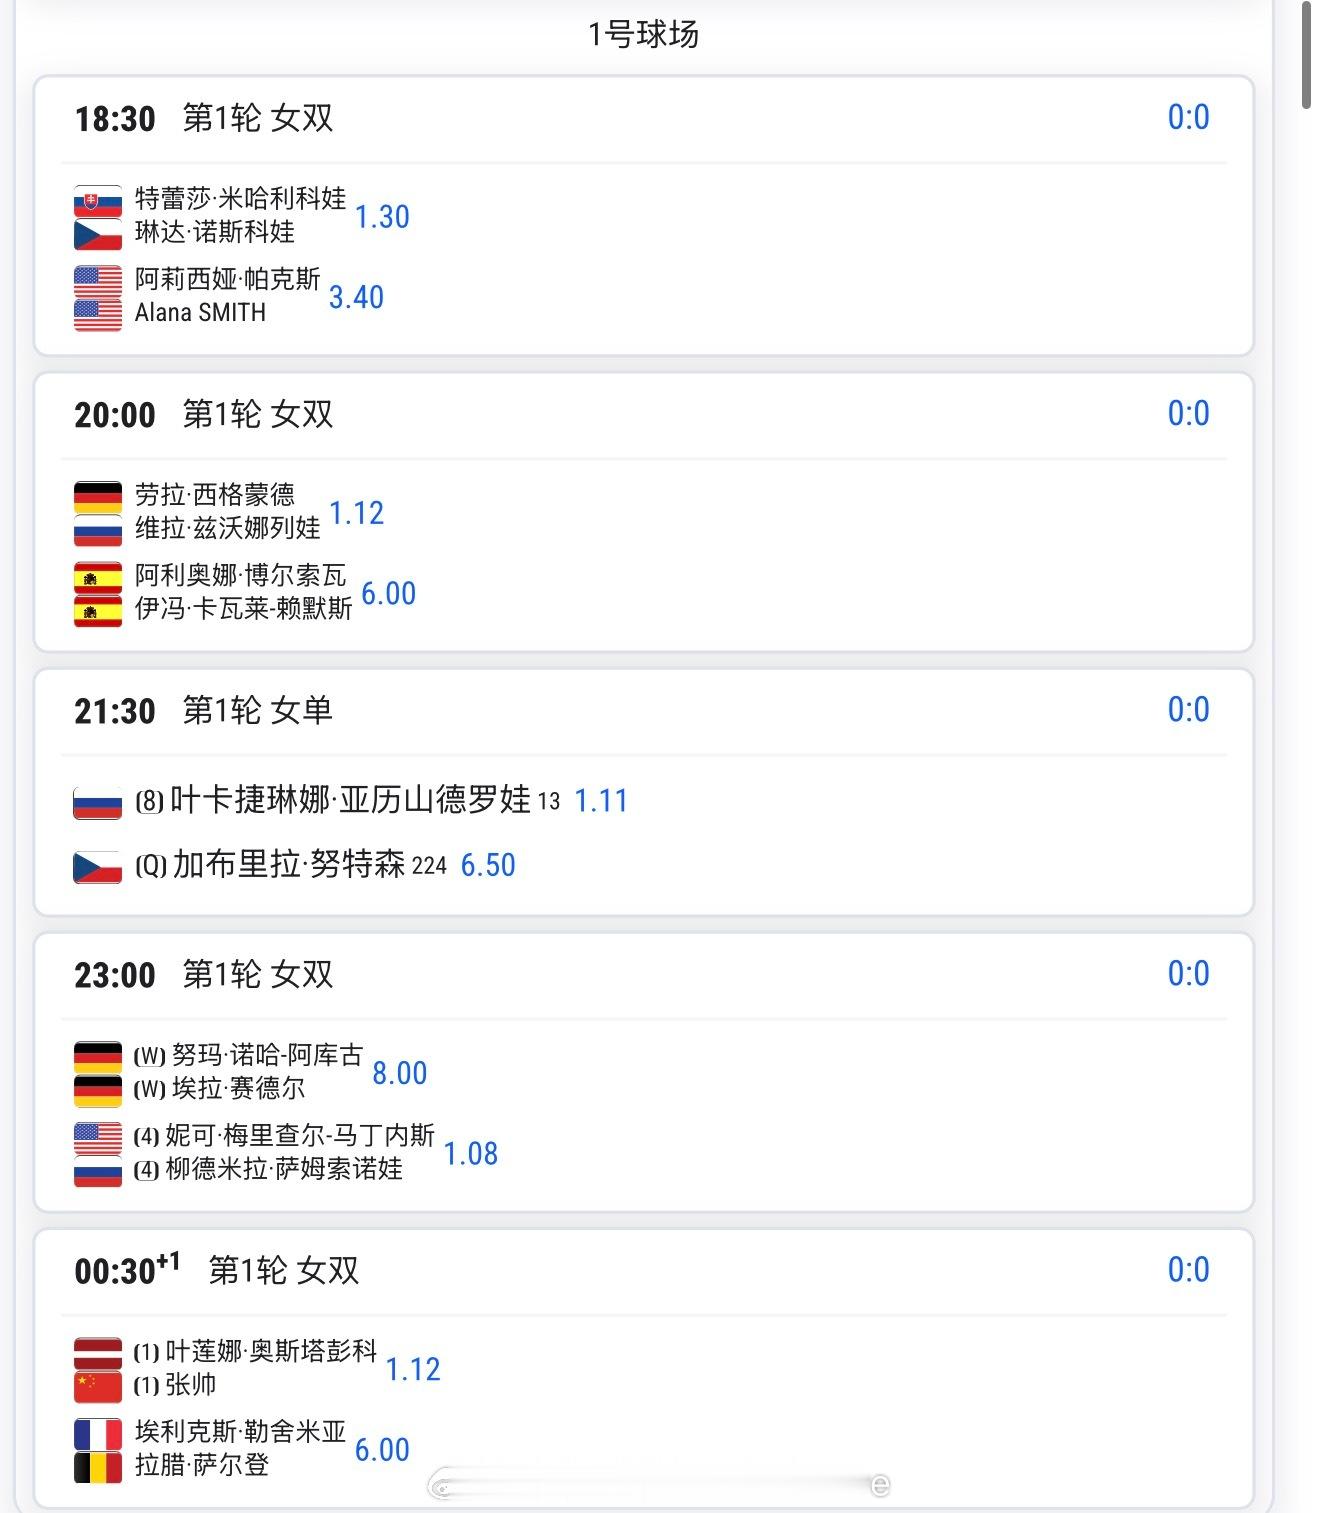Screen dimensions: 1320x1513
Task: Click the Spanish flag beside 阿利奥娜·博尔索瓦
Action: [97, 578]
